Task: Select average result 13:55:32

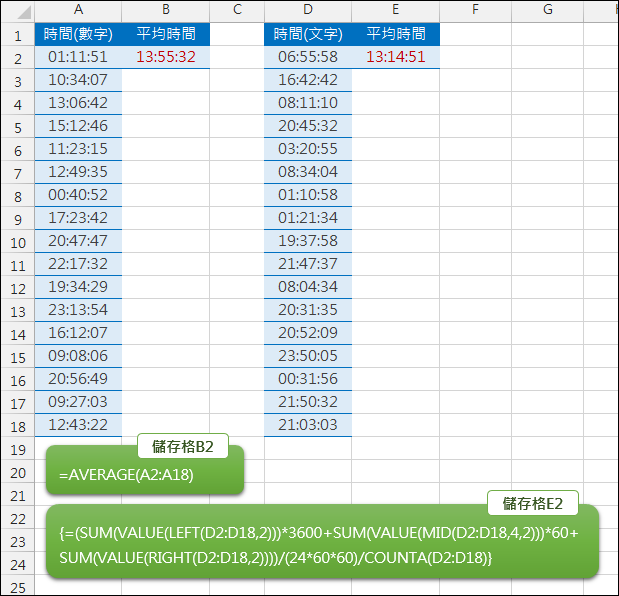Action: pos(166,57)
